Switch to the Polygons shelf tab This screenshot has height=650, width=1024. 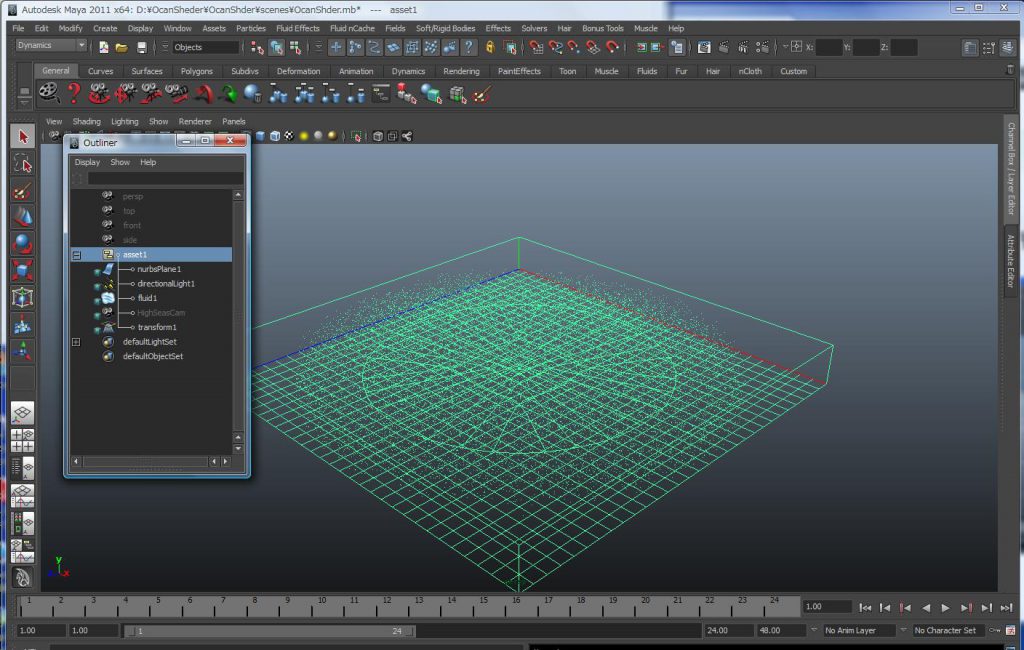click(197, 71)
